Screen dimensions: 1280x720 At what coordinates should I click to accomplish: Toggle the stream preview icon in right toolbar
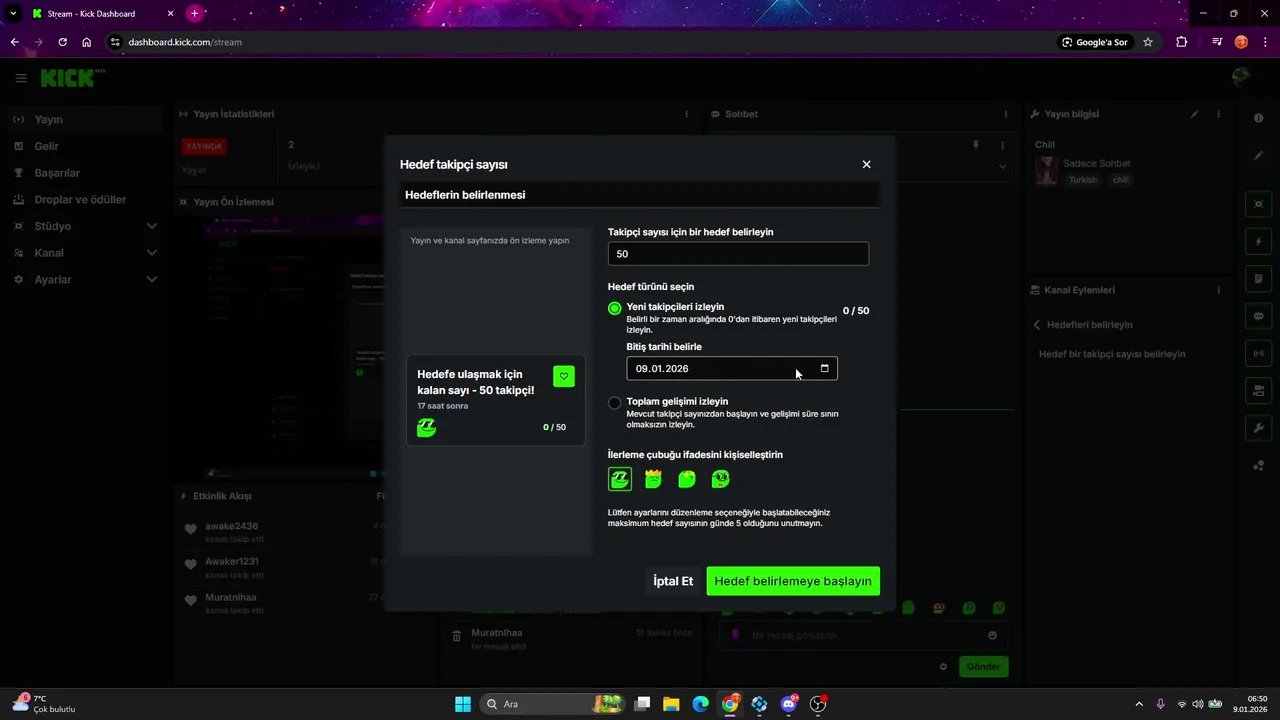pyautogui.click(x=1258, y=204)
